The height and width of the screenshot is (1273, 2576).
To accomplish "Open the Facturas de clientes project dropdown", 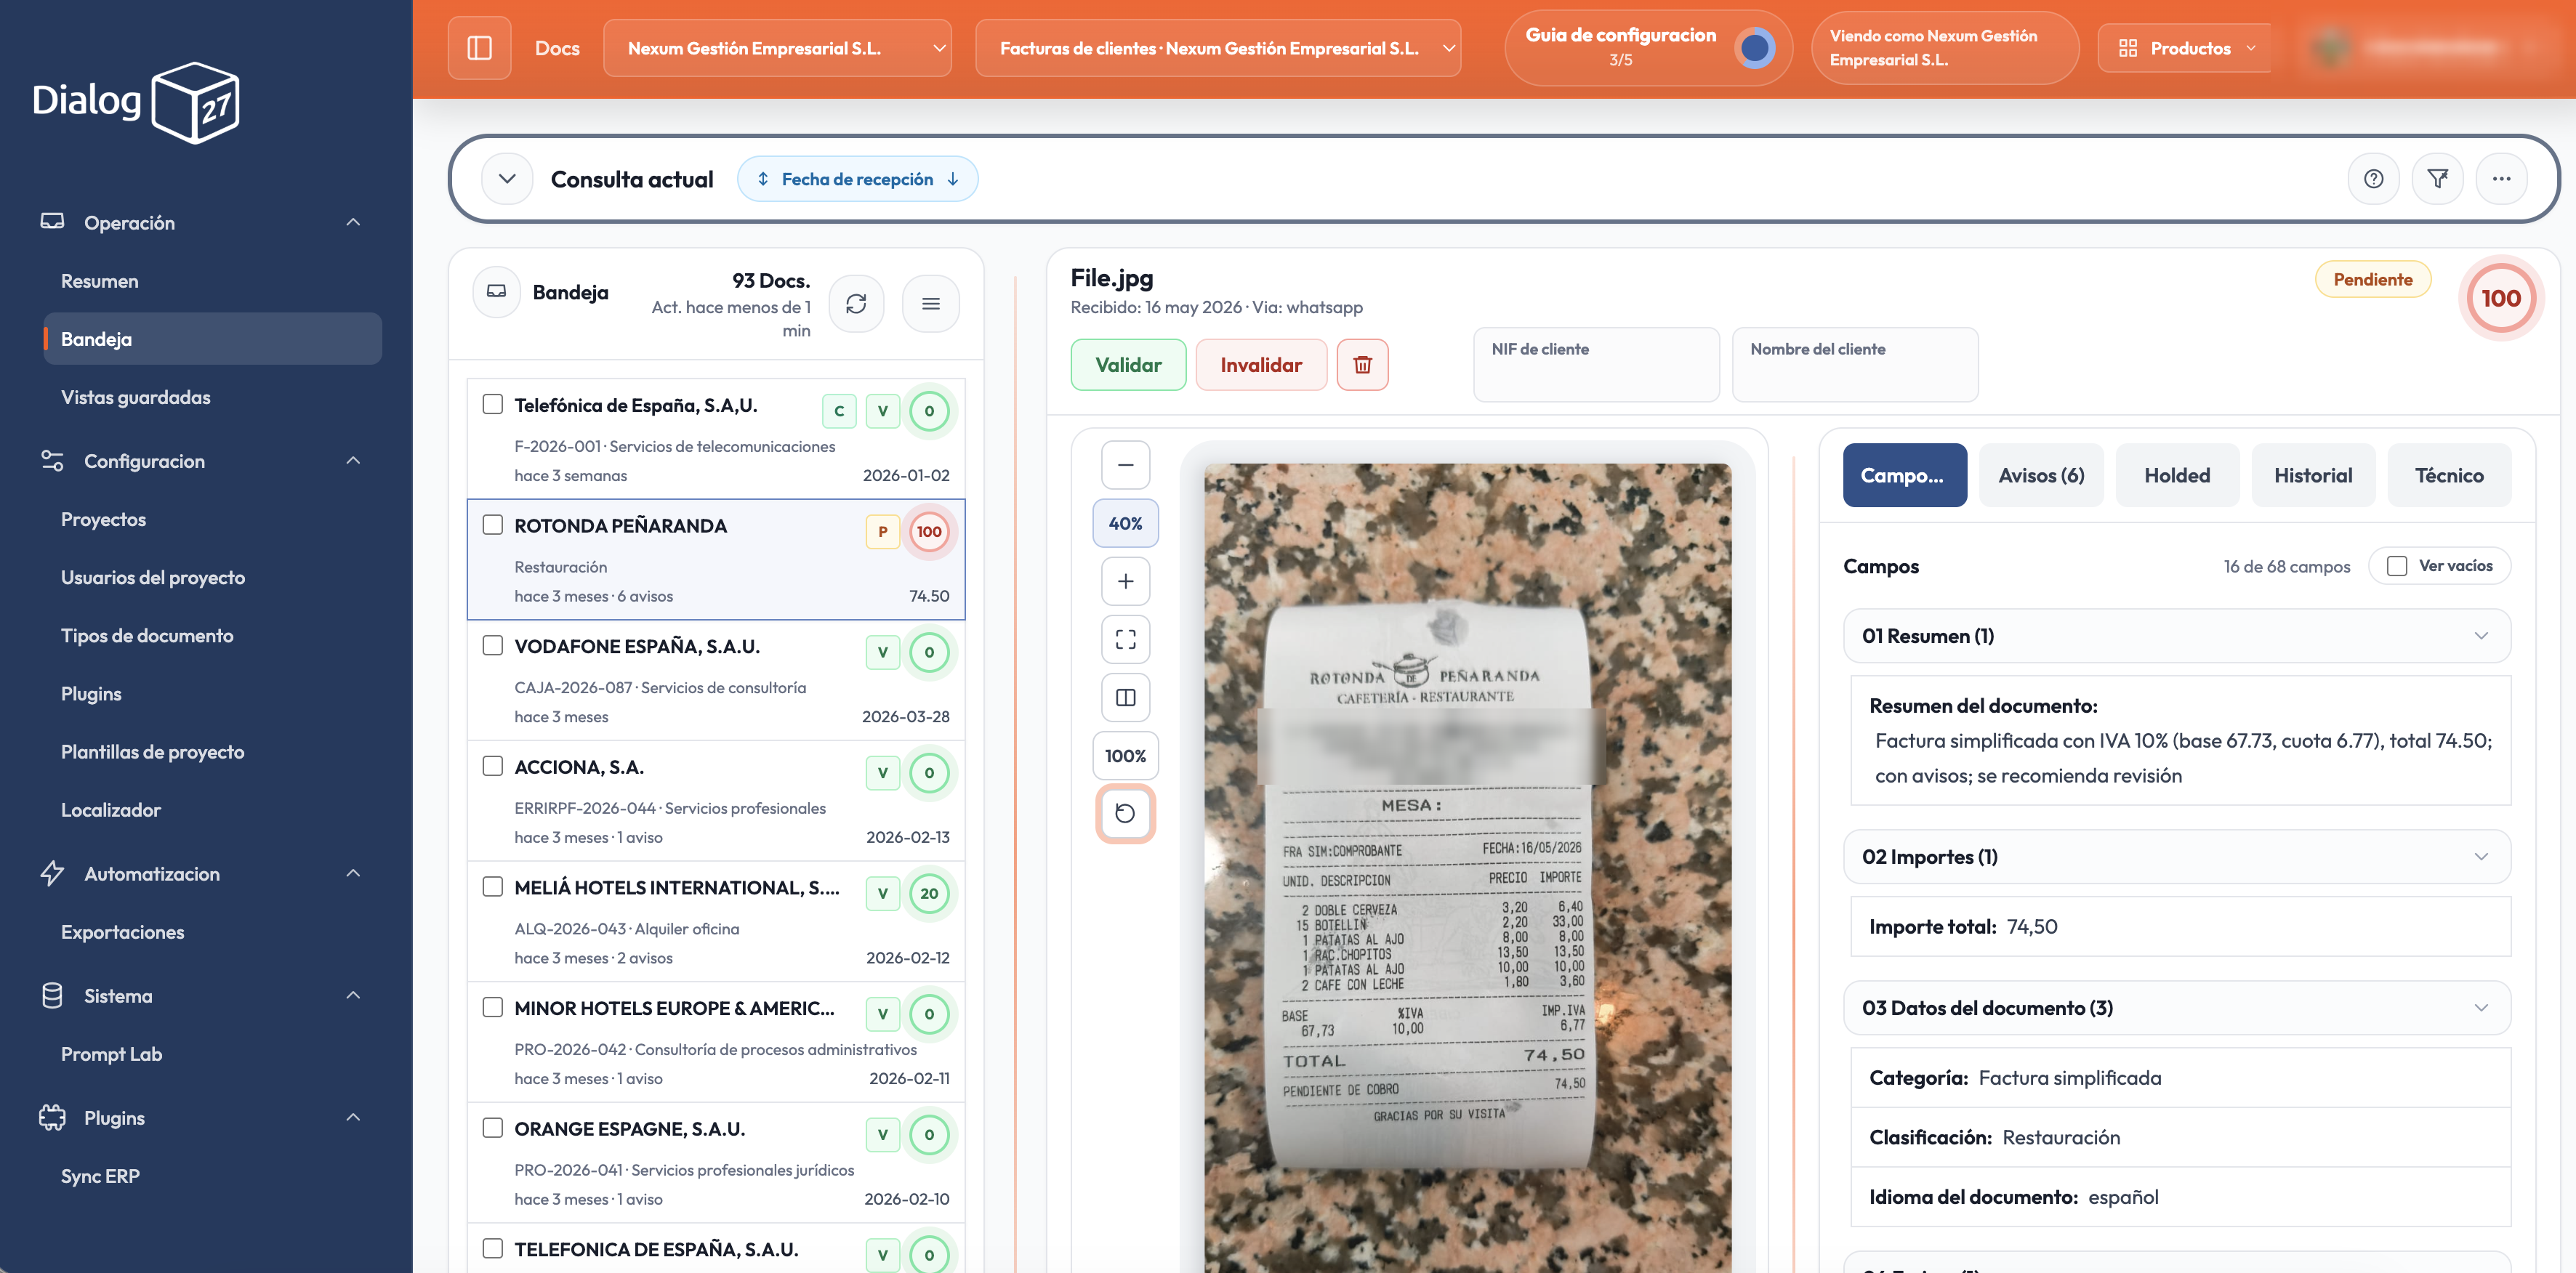I will pos(1217,48).
